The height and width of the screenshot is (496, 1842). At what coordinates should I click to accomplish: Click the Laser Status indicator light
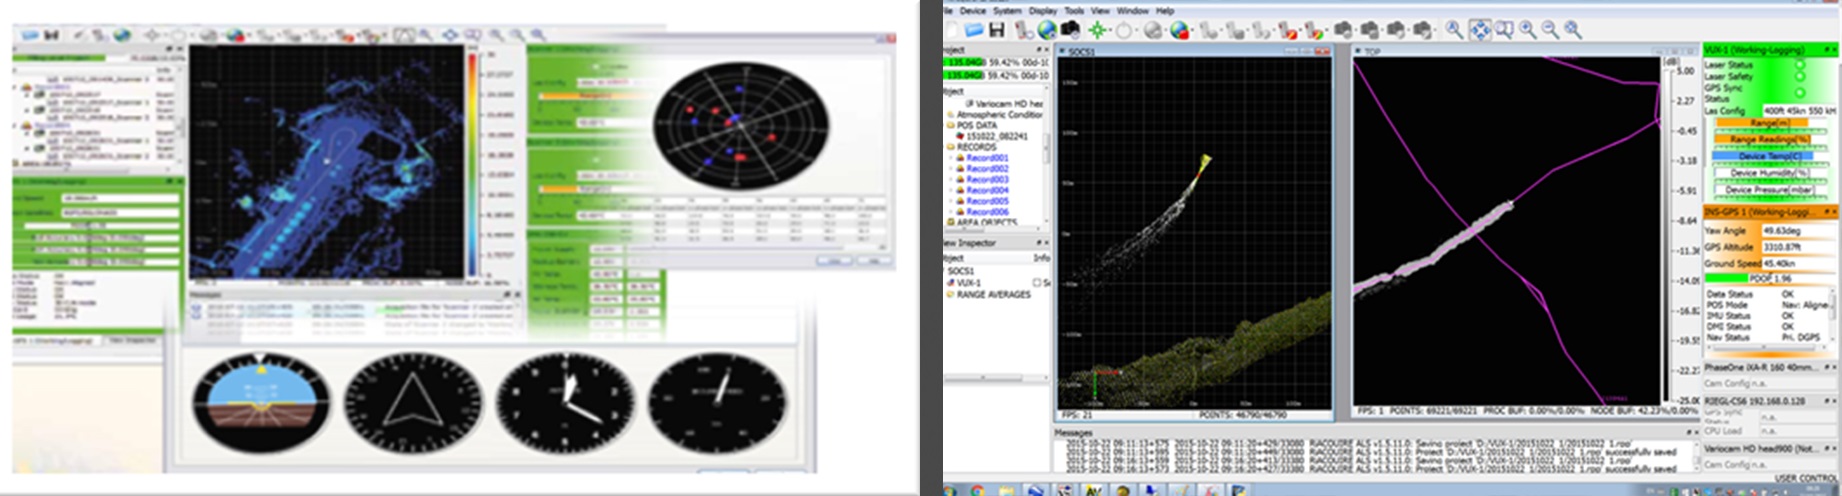coord(1800,65)
